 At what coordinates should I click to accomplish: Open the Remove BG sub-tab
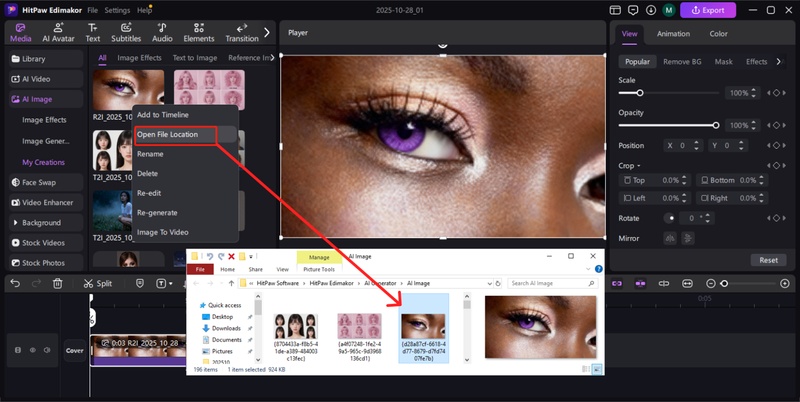[x=682, y=61]
